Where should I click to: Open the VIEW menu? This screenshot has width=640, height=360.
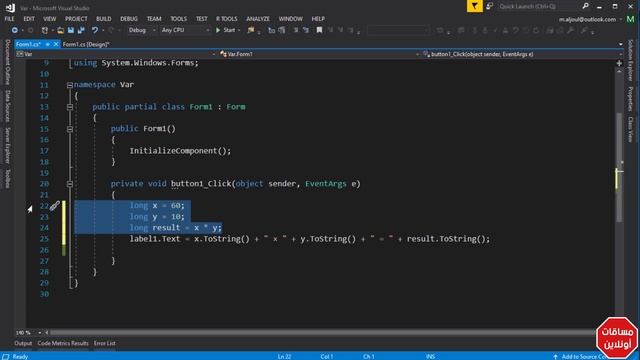pyautogui.click(x=50, y=19)
